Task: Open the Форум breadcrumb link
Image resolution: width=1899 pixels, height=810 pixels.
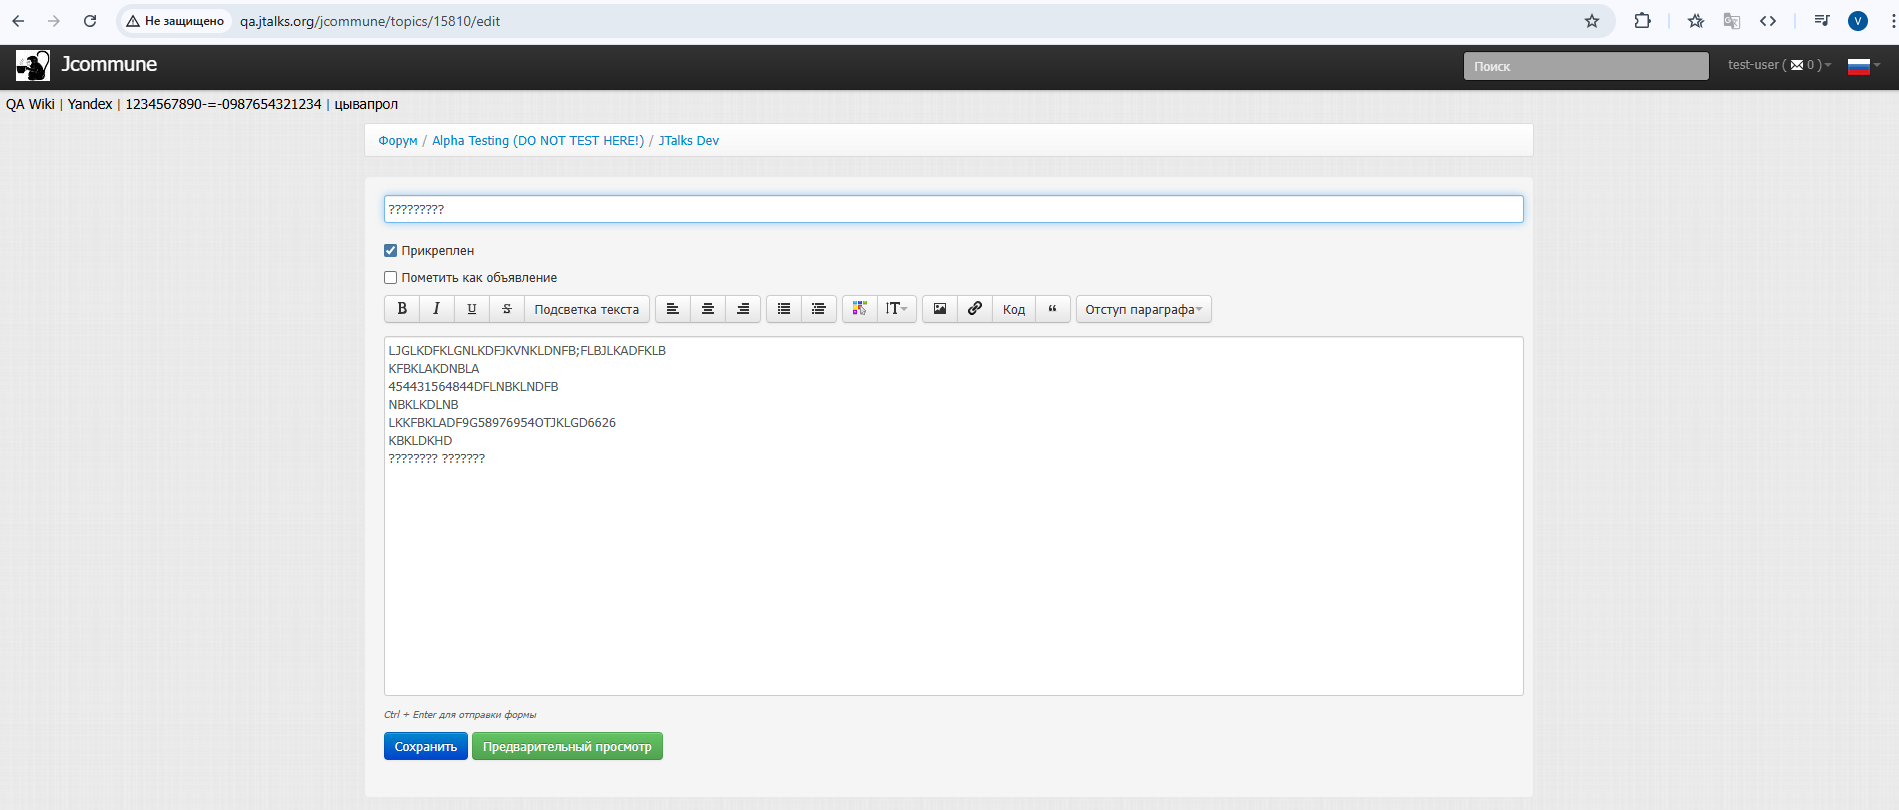Action: pyautogui.click(x=398, y=141)
